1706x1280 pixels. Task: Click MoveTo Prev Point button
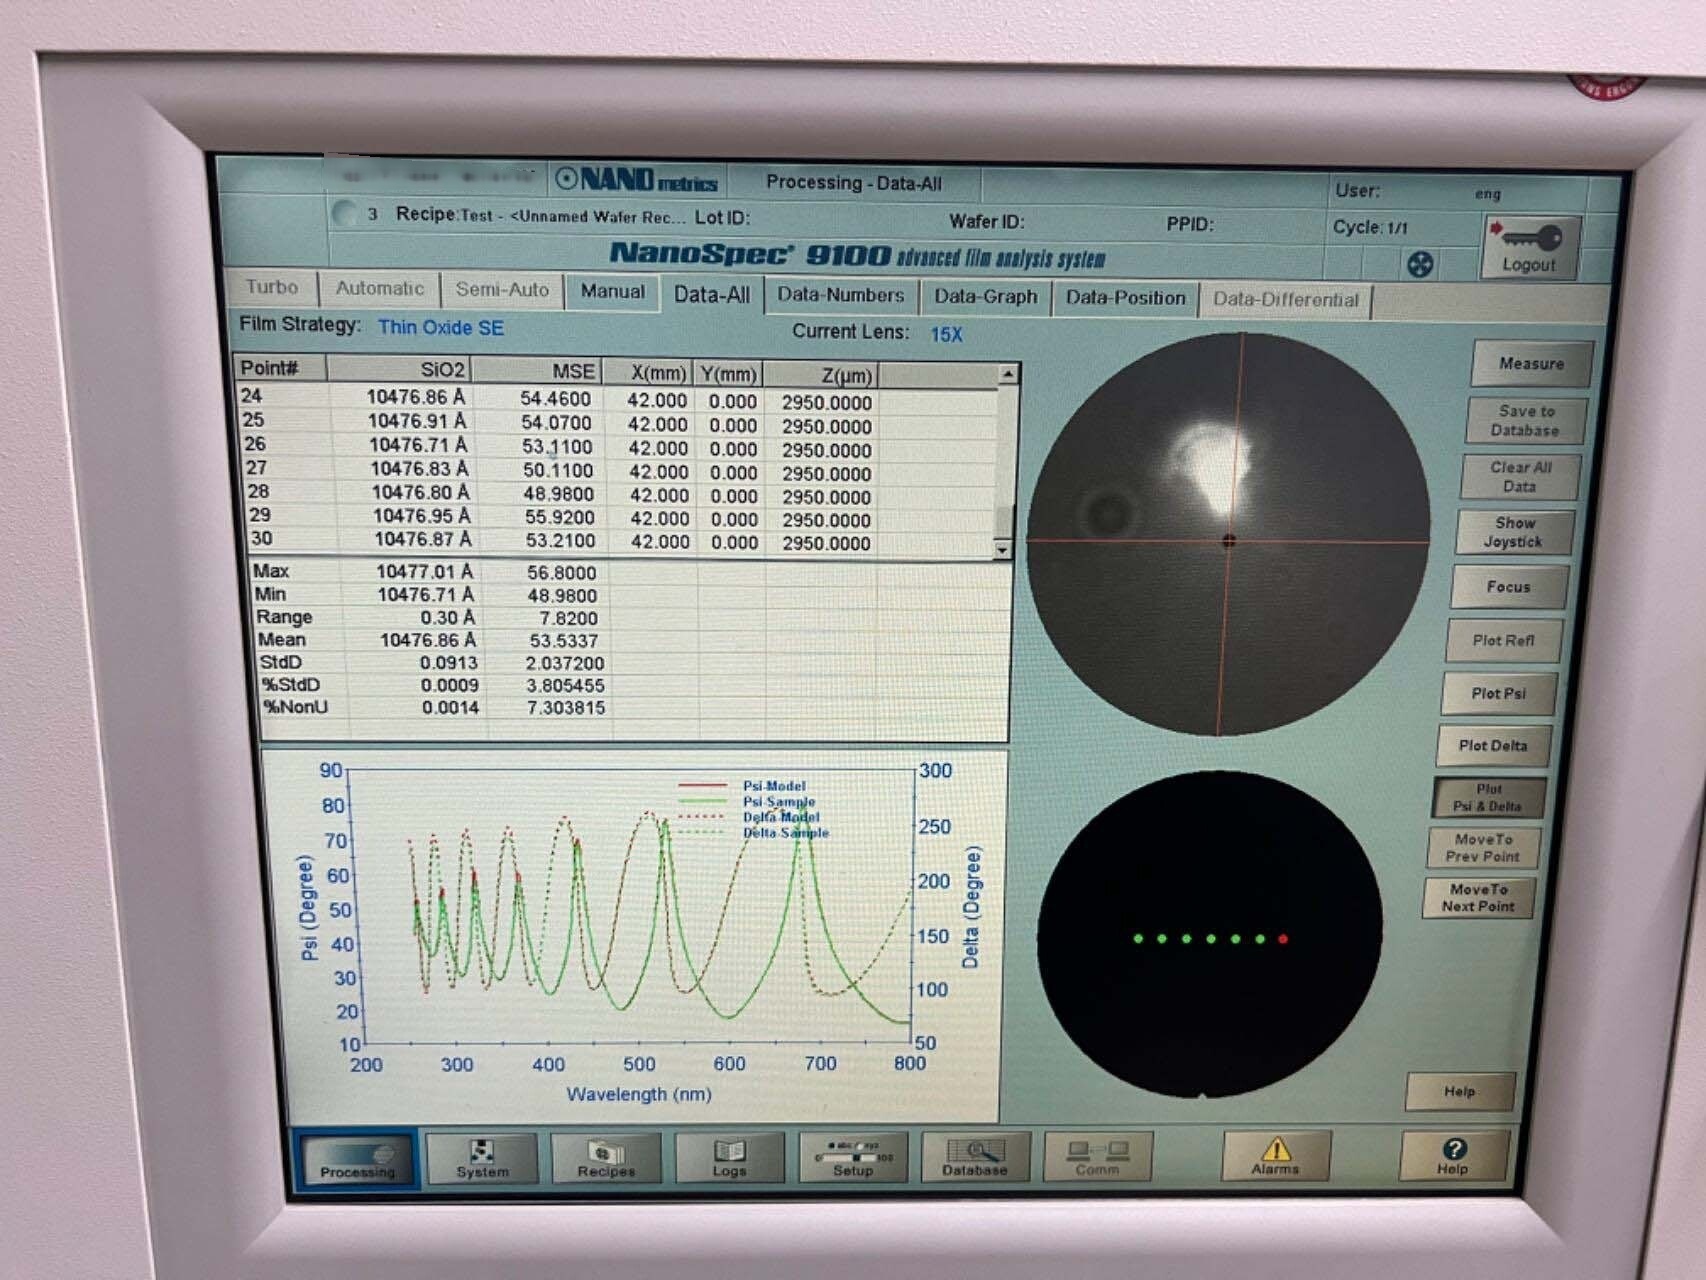(x=1482, y=847)
